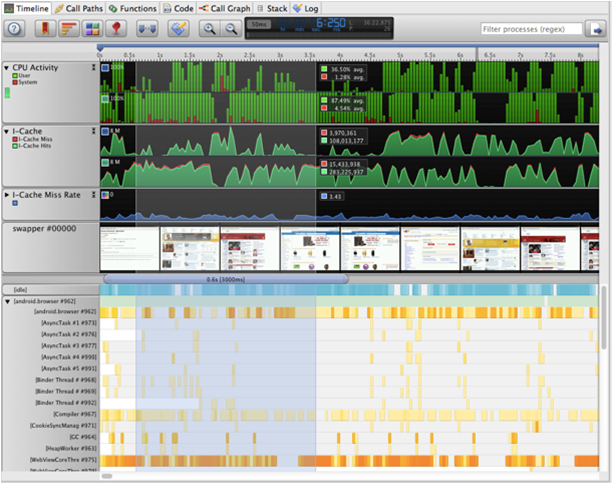Click the I-Cache chart drag handle
This screenshot has height=484, width=613.
93,131
